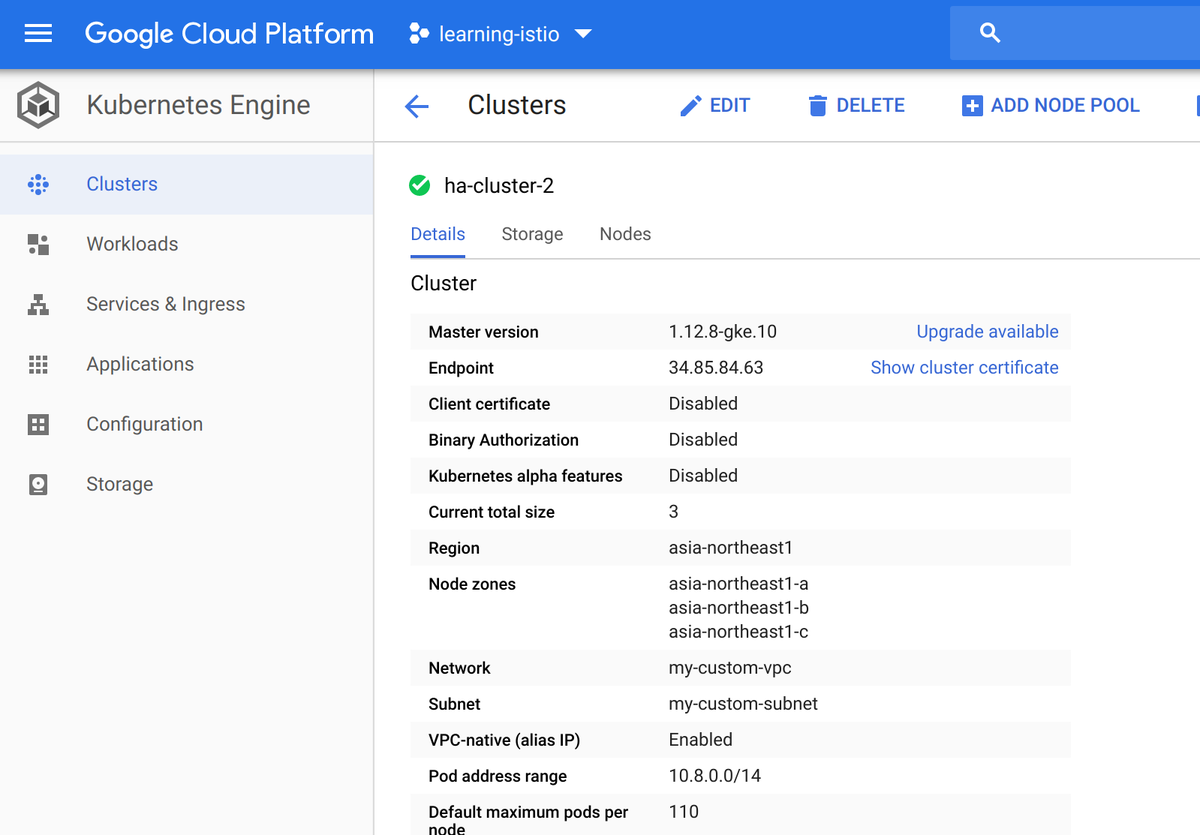Image resolution: width=1200 pixels, height=835 pixels.
Task: Click the Binary Authorization Disabled value
Action: point(703,440)
